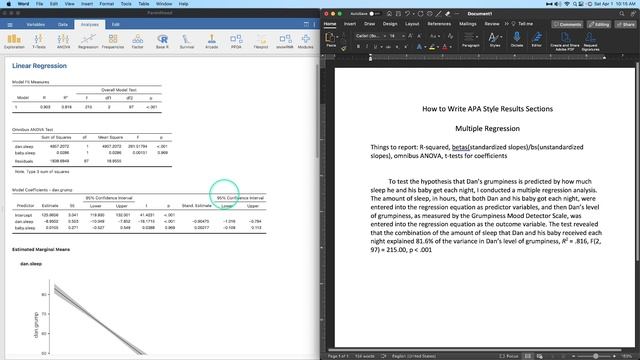640x360 pixels.
Task: Choose the text highlight color swatch
Action: pyautogui.click(x=432, y=47)
